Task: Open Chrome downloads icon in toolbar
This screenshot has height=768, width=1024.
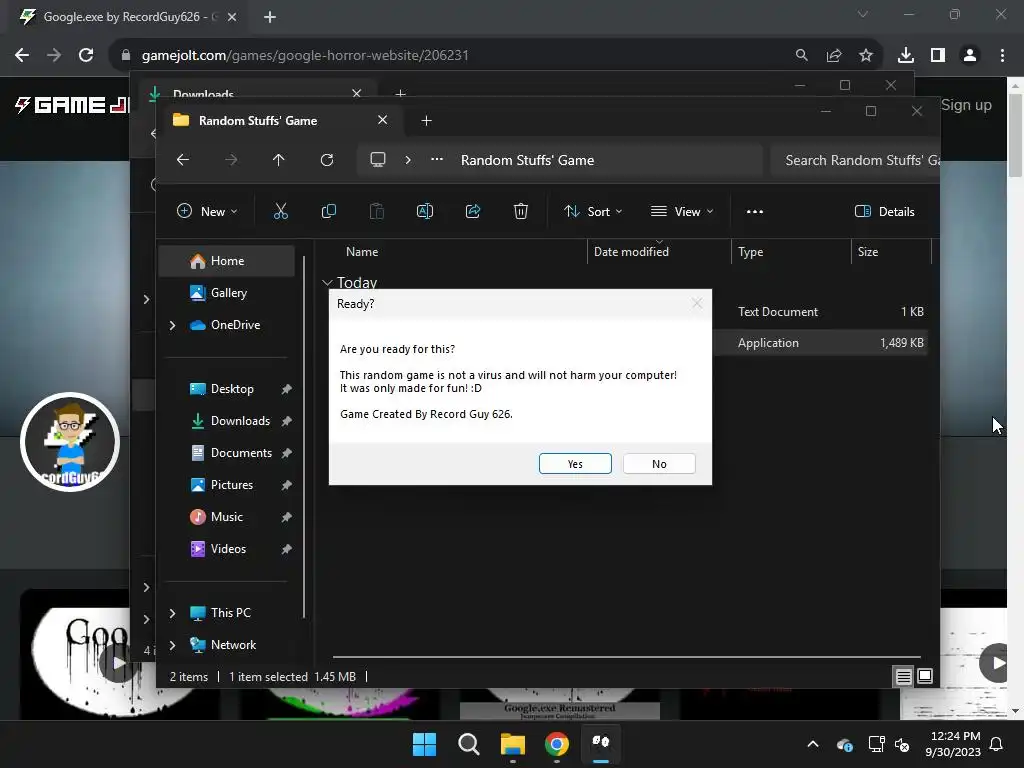Action: point(905,56)
